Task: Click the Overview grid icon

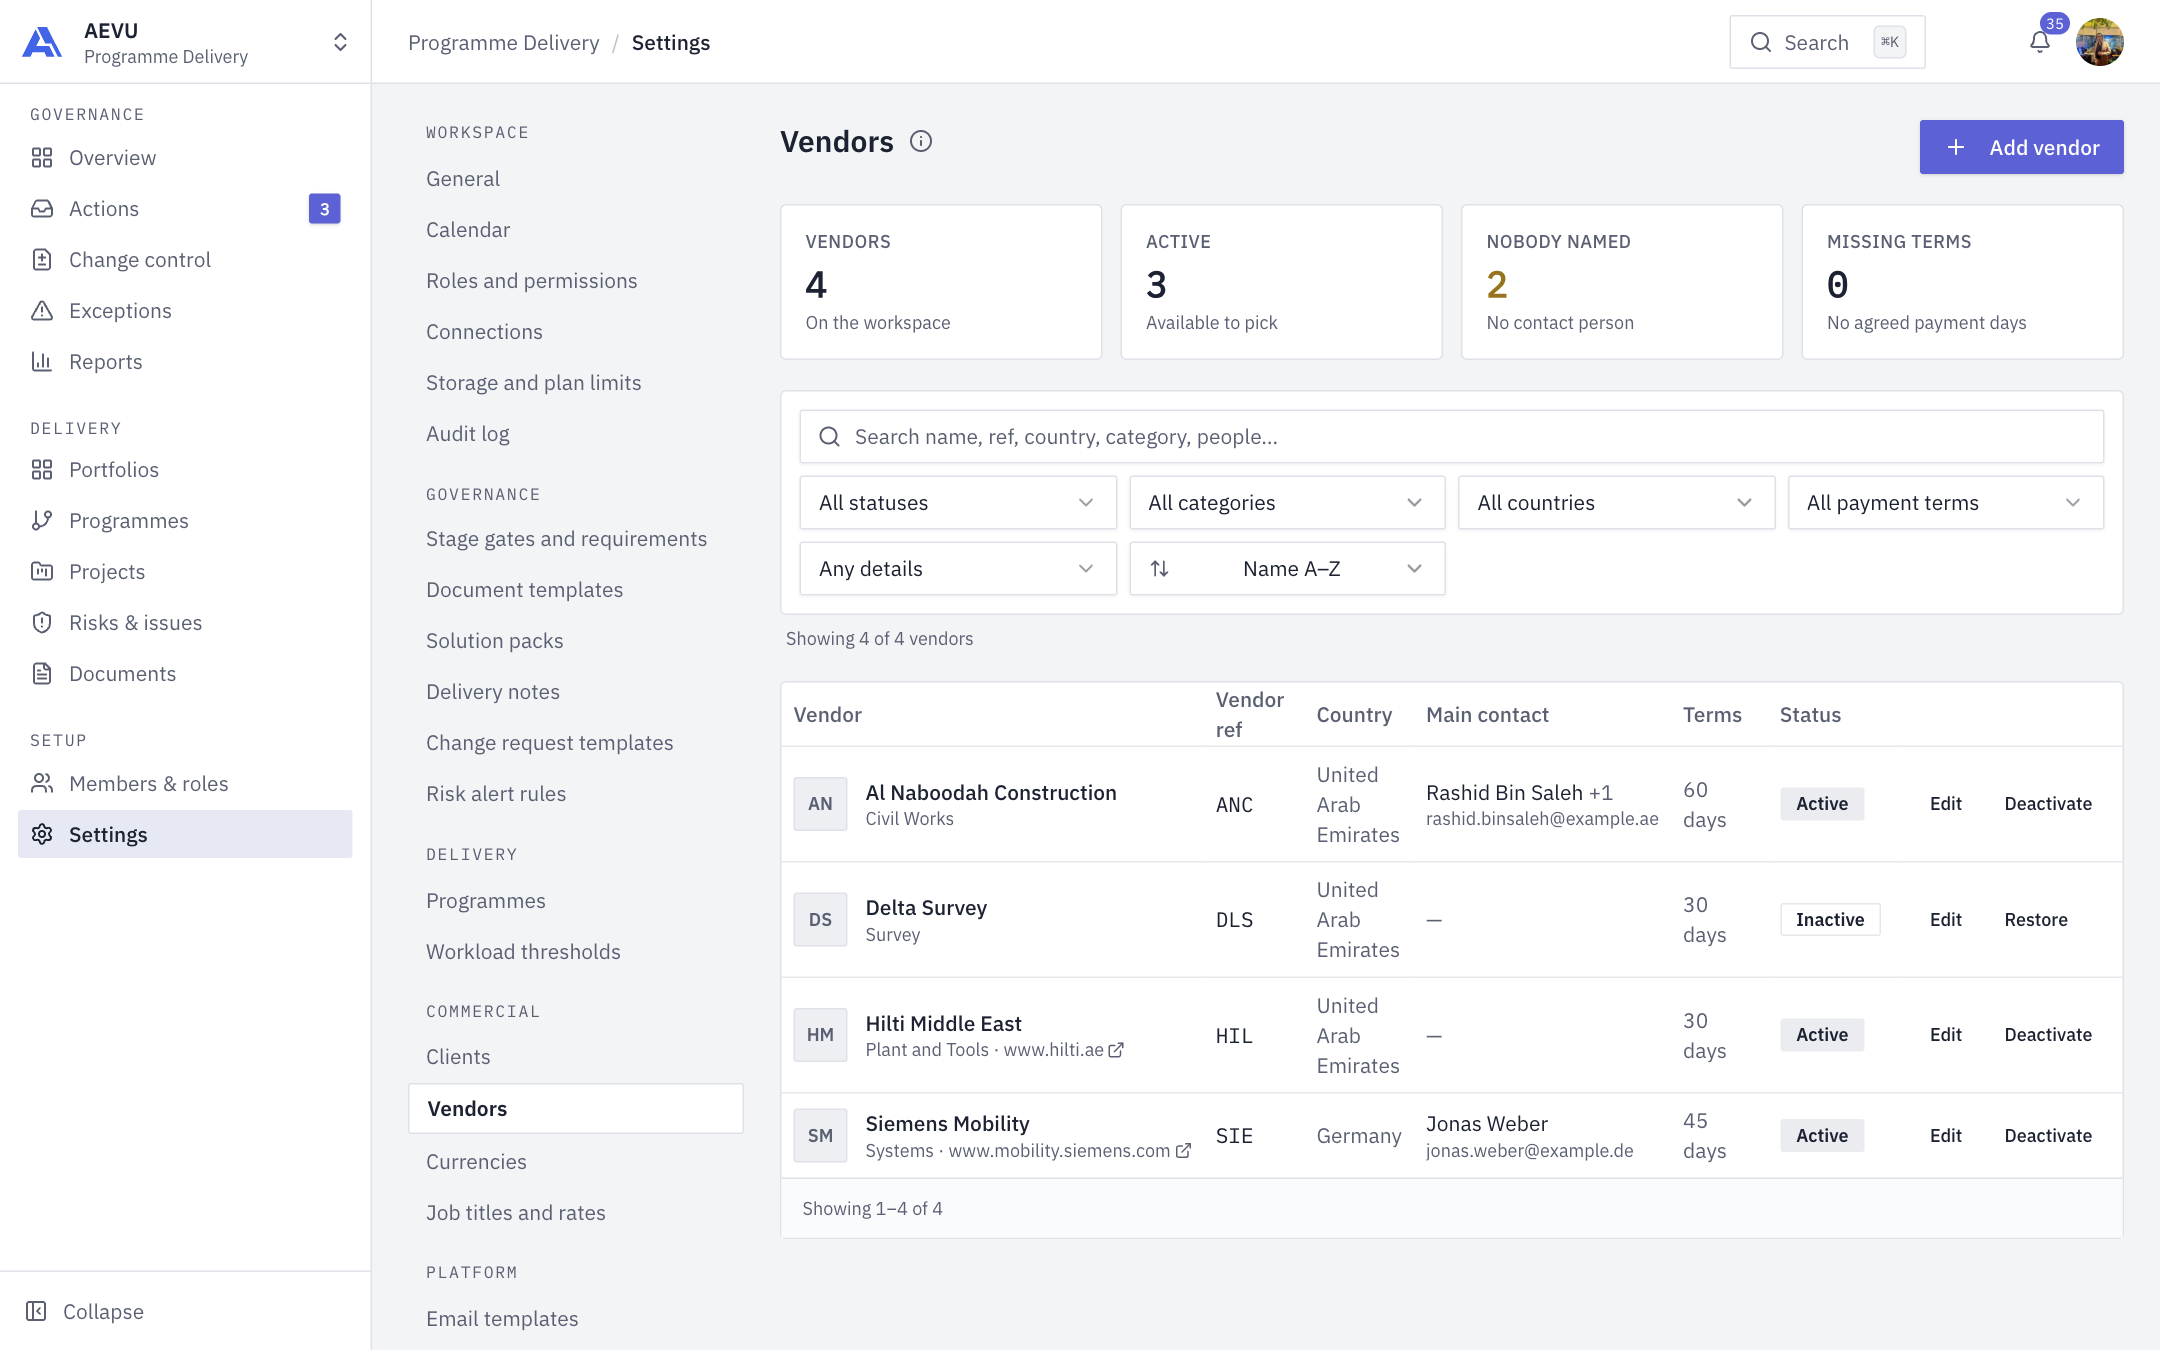Action: tap(42, 158)
